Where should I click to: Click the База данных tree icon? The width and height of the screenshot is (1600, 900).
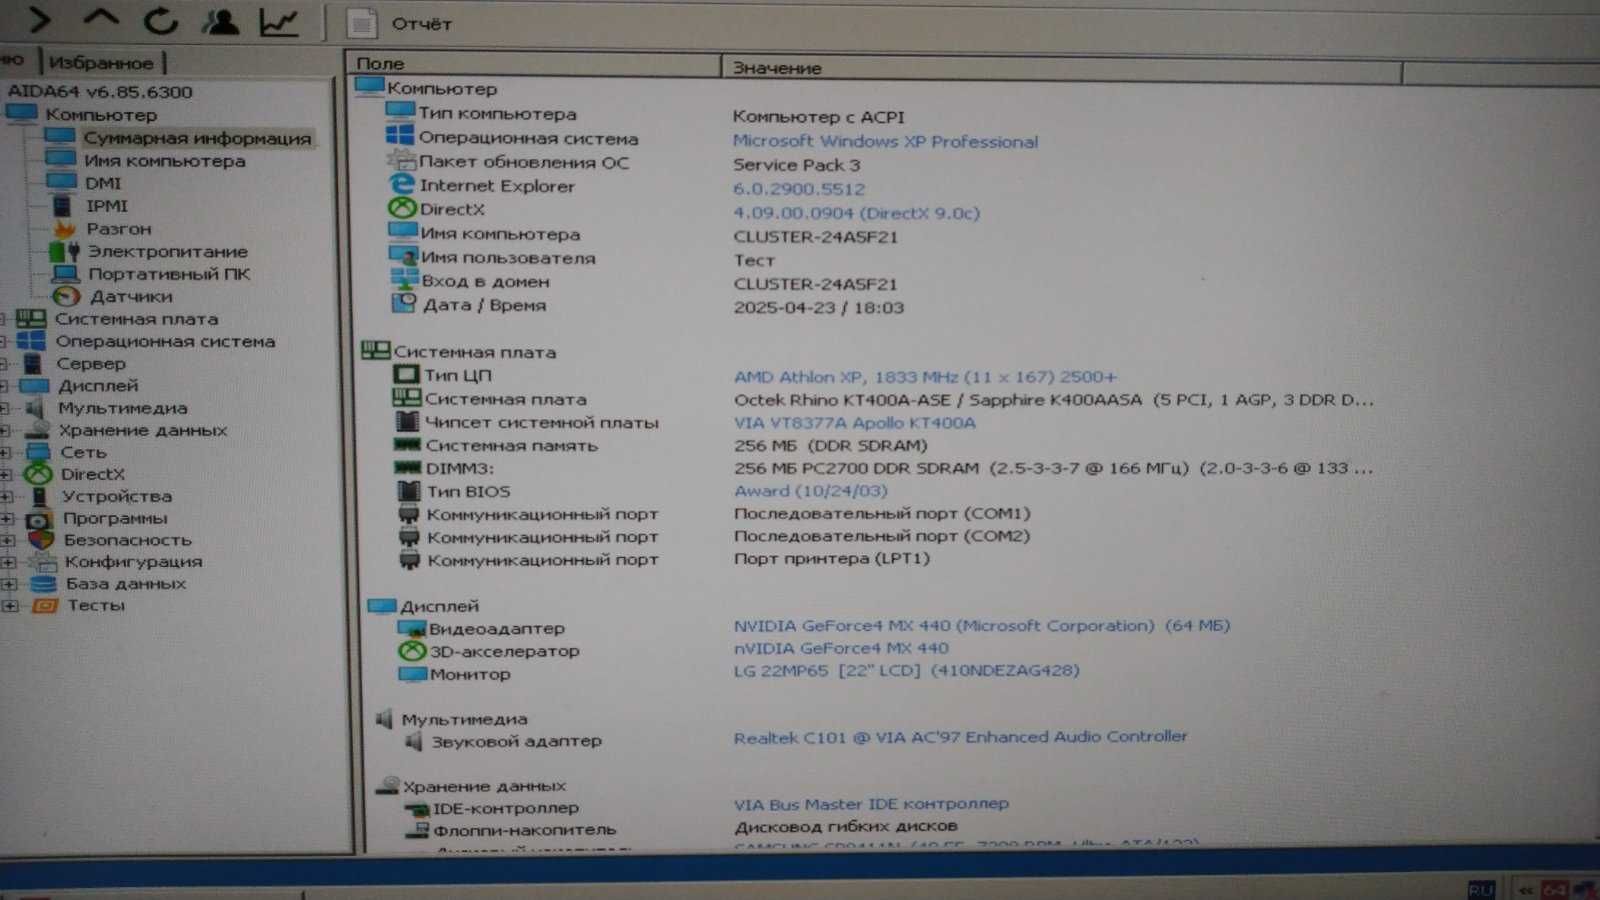pos(43,584)
